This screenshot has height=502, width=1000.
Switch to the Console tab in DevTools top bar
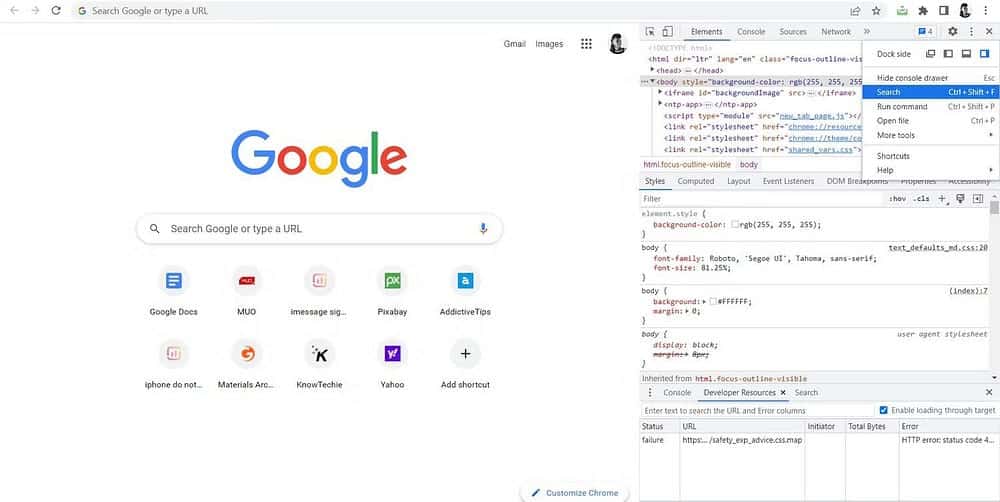pyautogui.click(x=751, y=31)
